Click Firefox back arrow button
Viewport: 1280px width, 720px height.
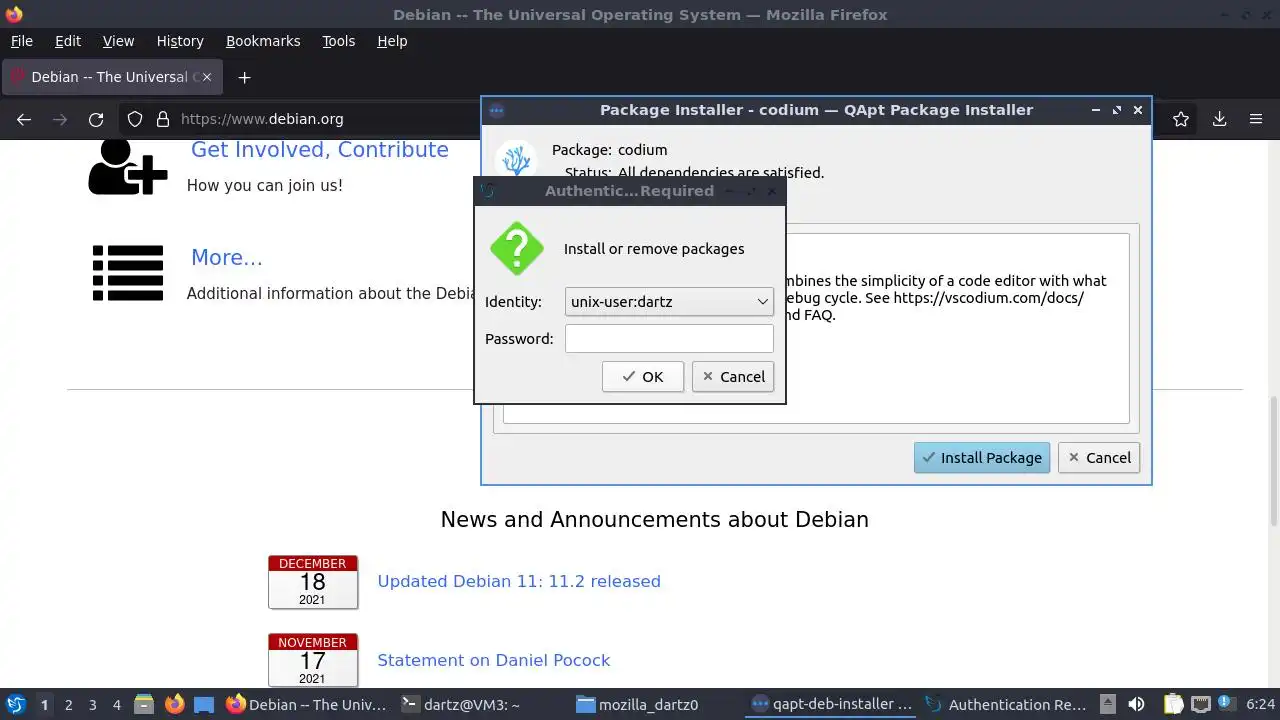click(x=24, y=119)
